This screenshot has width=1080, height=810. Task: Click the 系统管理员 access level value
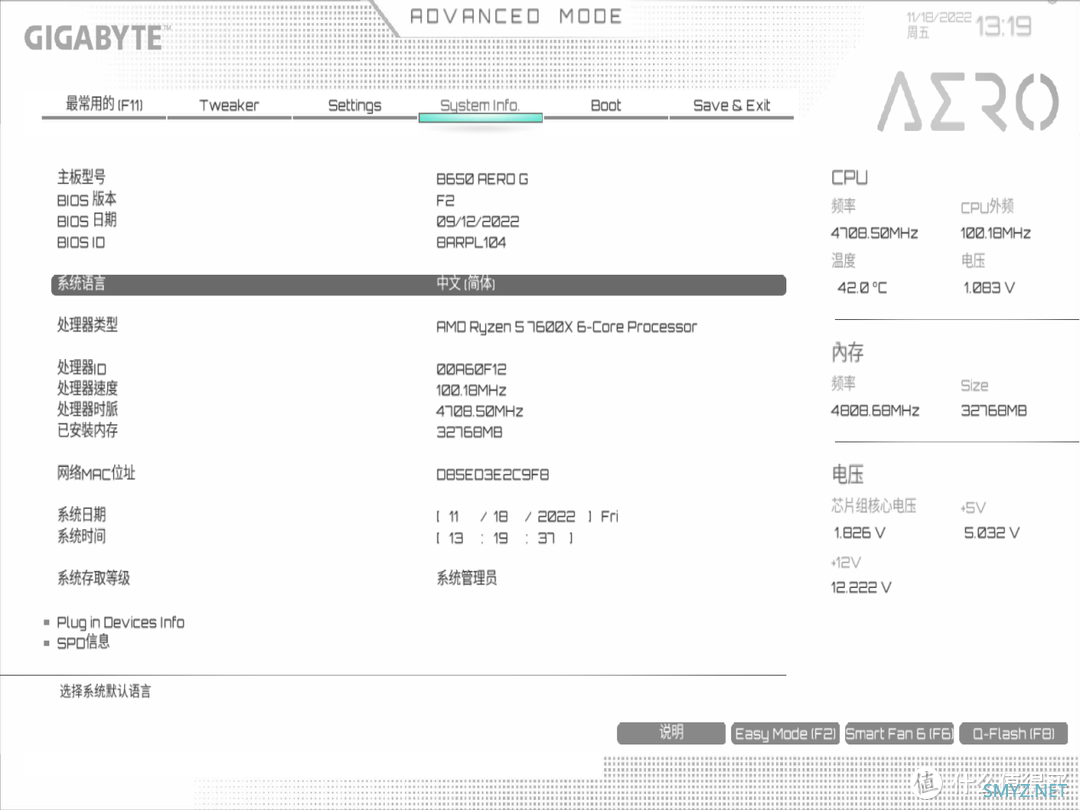point(466,578)
